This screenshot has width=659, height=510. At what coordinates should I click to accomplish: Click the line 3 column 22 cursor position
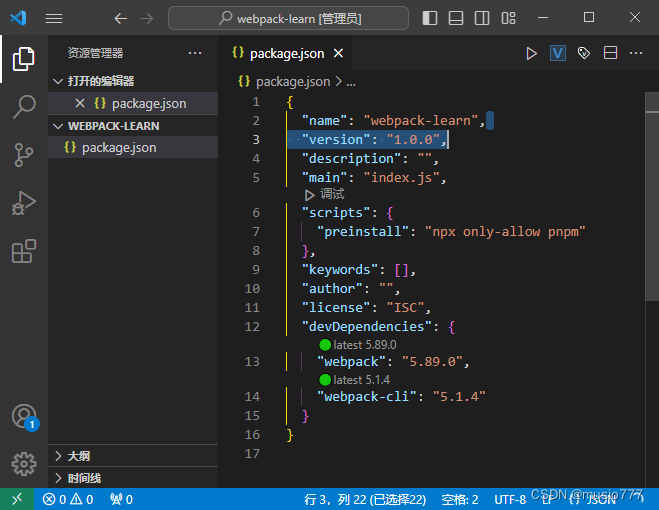click(365, 499)
